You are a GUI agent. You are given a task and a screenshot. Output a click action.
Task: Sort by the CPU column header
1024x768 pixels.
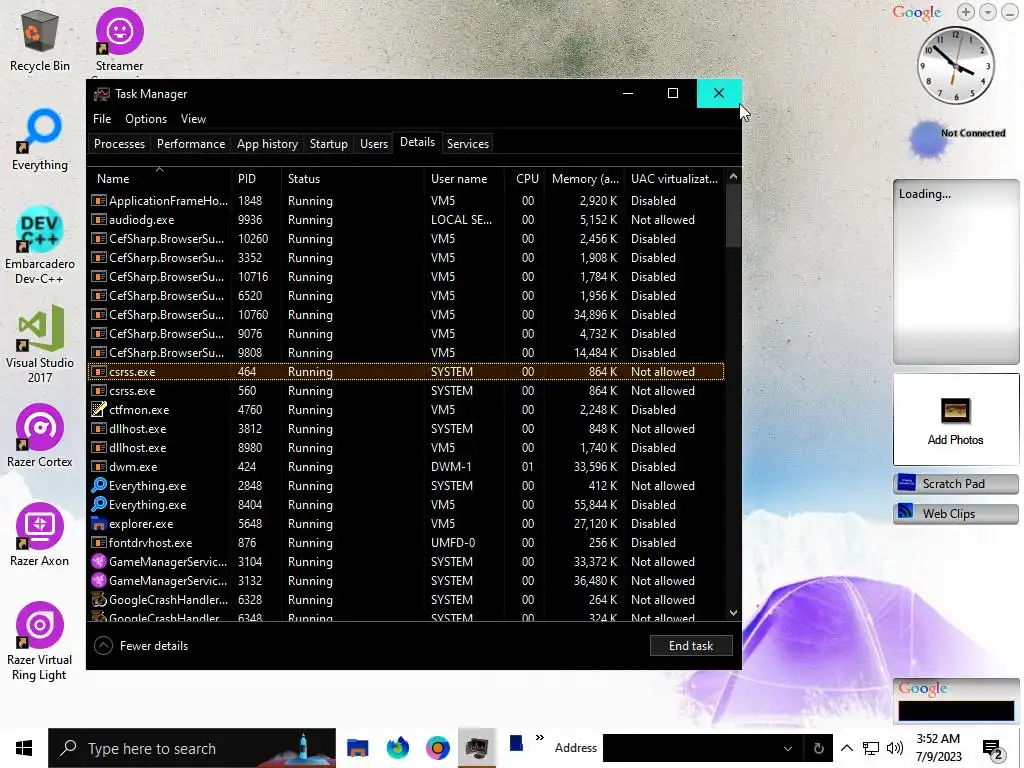(525, 178)
